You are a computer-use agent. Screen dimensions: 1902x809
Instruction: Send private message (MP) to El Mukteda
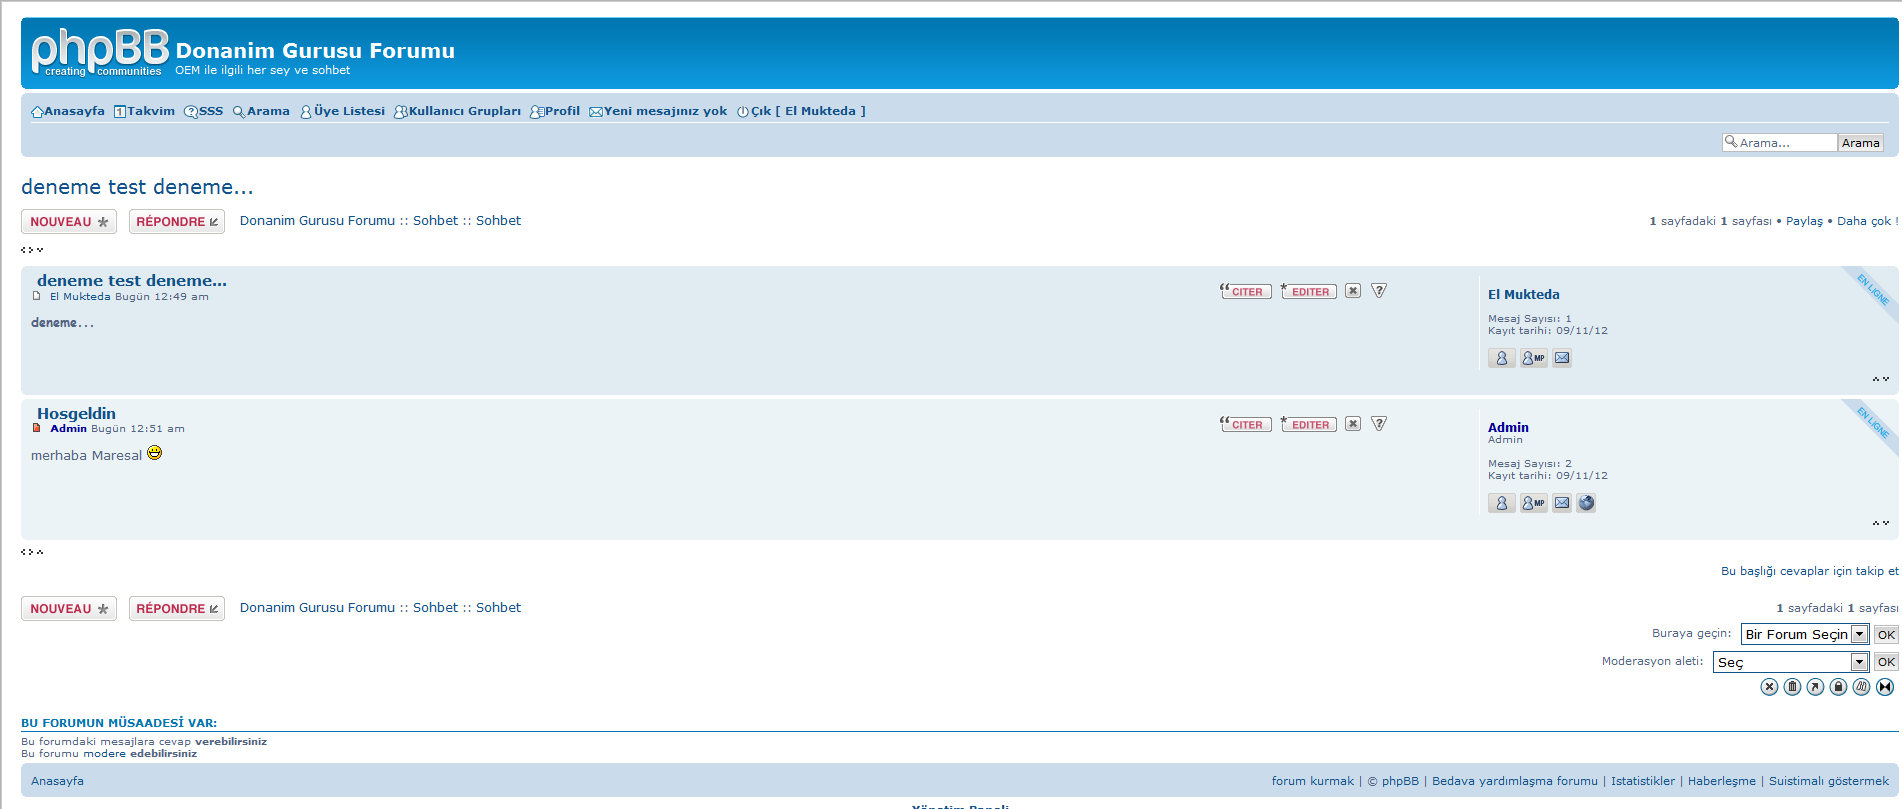[1534, 358]
